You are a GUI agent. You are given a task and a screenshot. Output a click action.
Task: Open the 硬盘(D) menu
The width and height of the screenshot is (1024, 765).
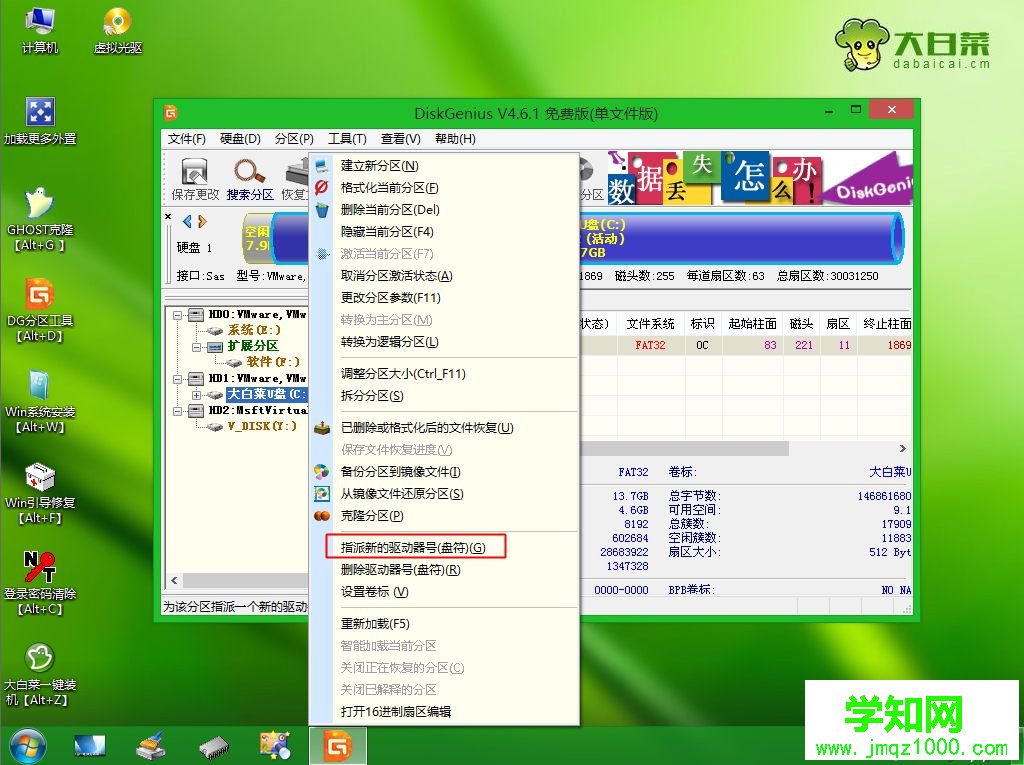tap(239, 138)
